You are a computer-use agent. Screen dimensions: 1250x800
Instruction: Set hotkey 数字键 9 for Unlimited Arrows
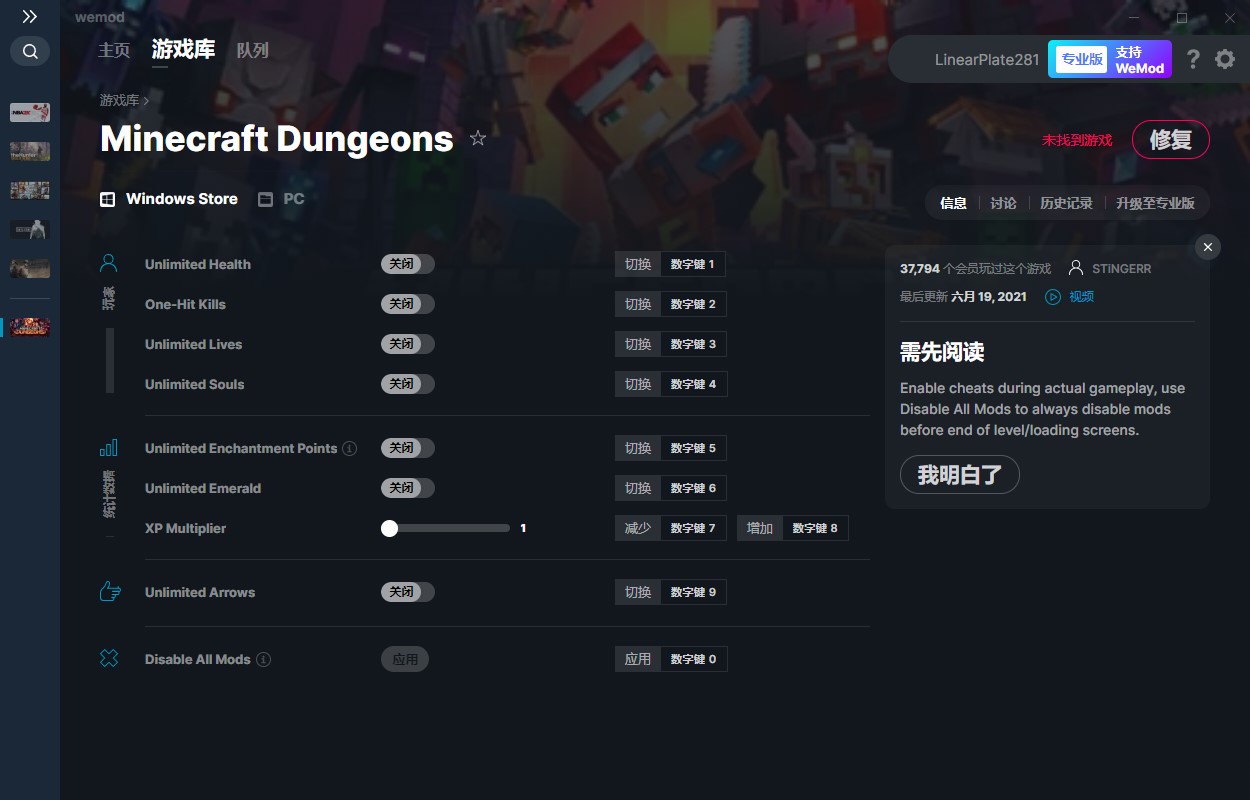pyautogui.click(x=693, y=592)
